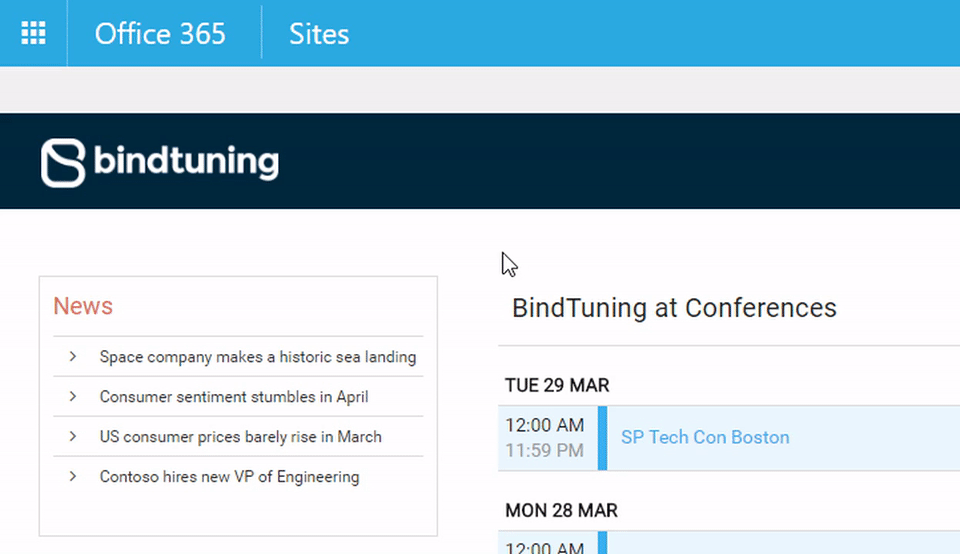960x554 pixels.
Task: Click the 12:00 AM time cell on Tuesday
Action: tap(545, 425)
